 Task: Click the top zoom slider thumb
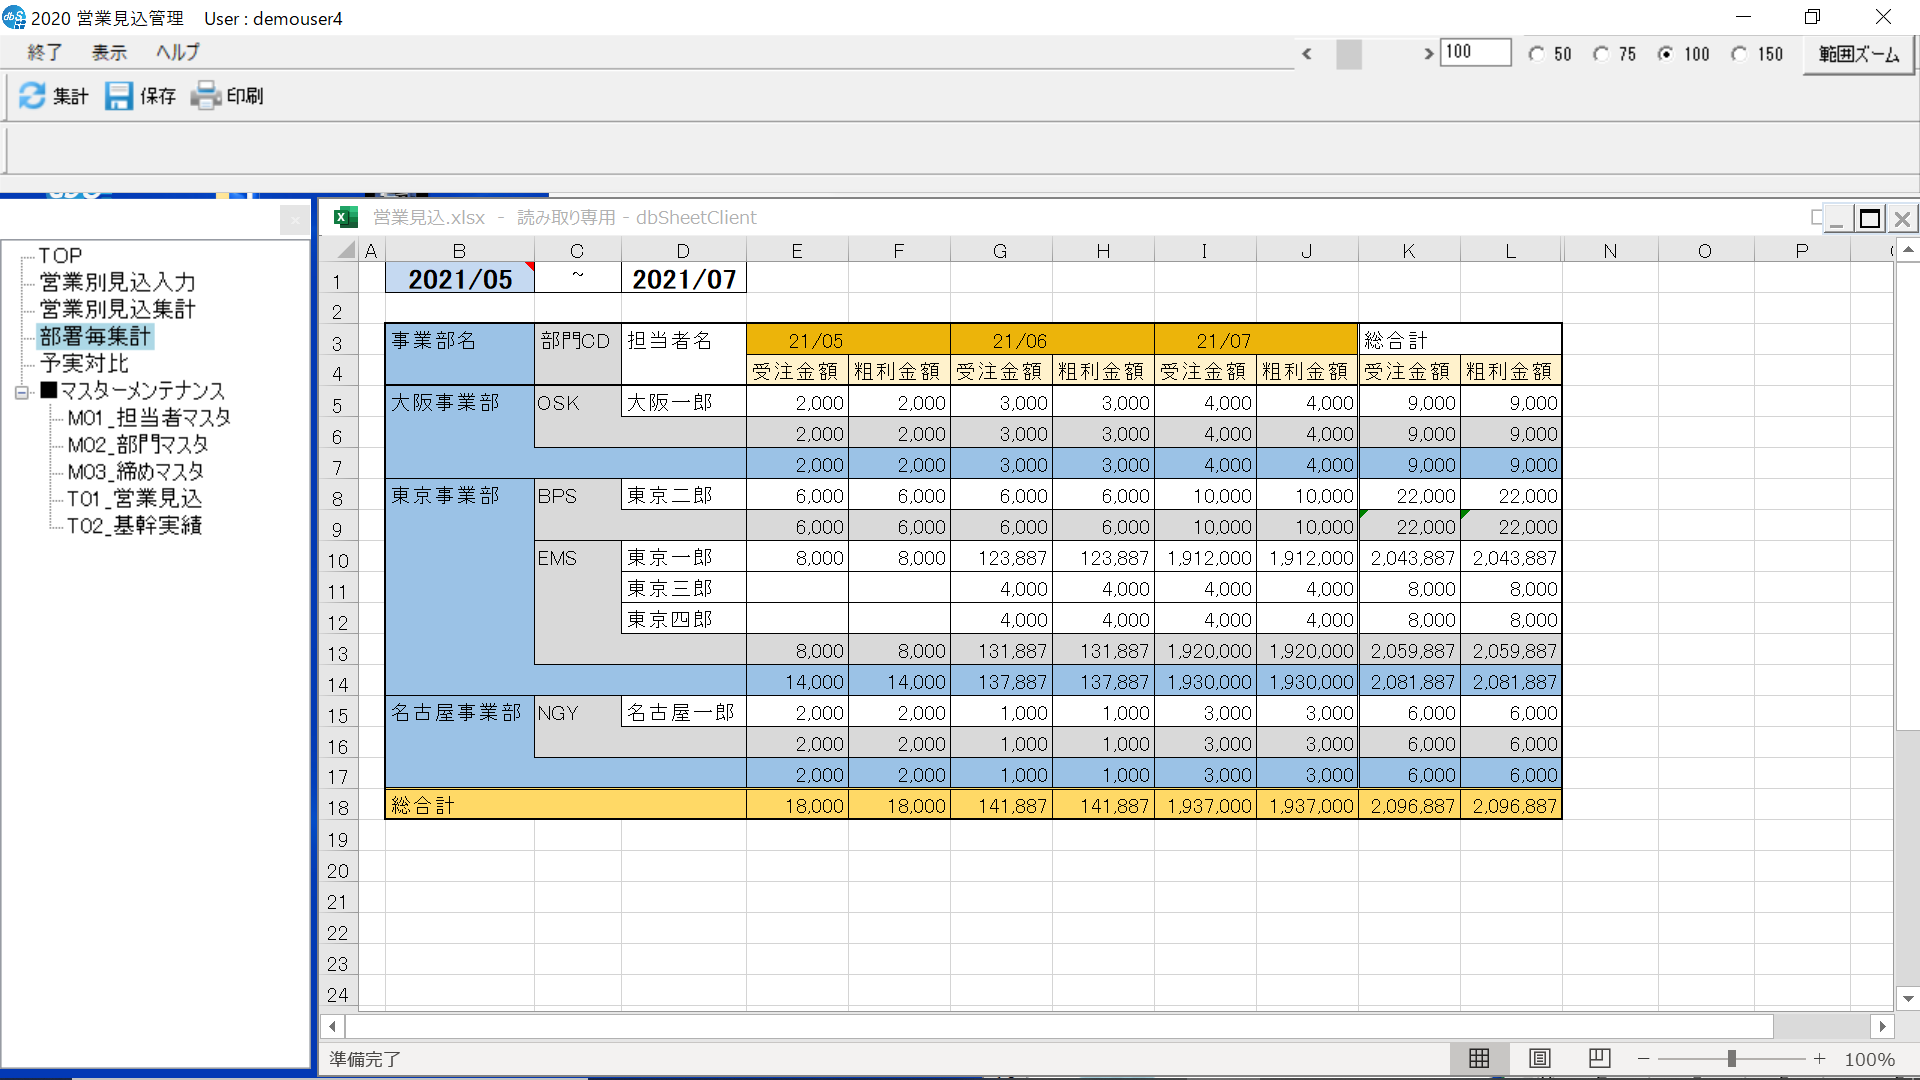pos(1349,54)
